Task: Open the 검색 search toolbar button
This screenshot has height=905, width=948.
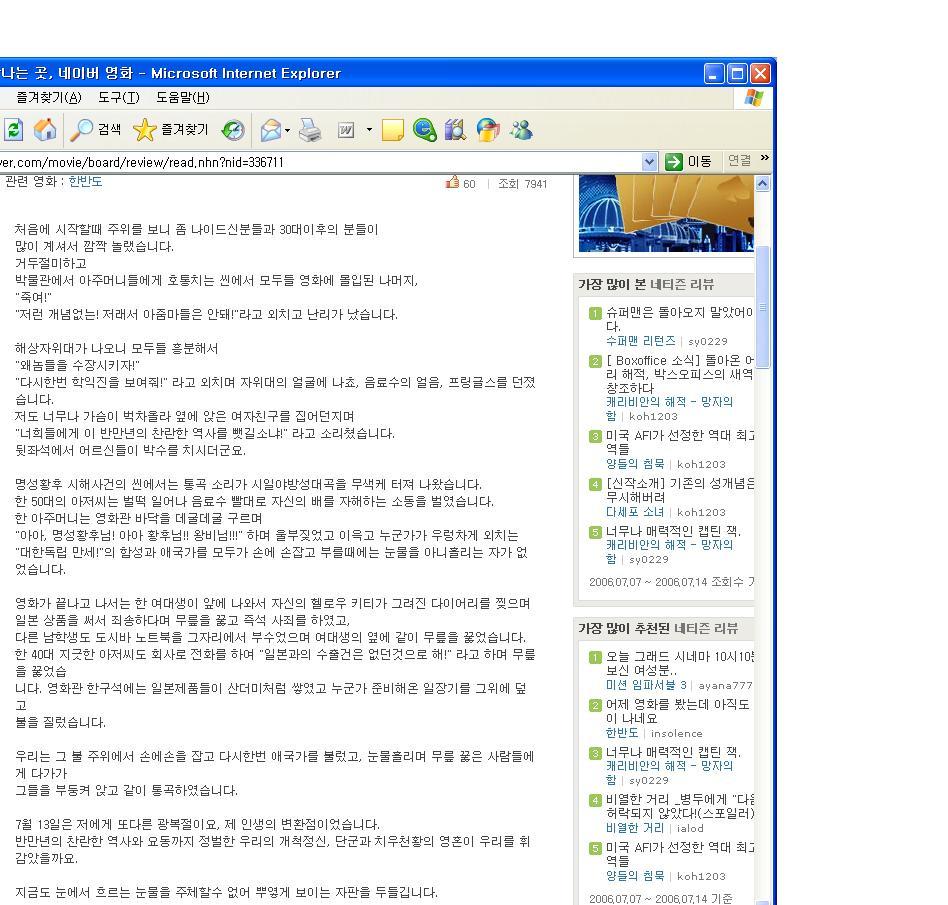Action: (96, 129)
